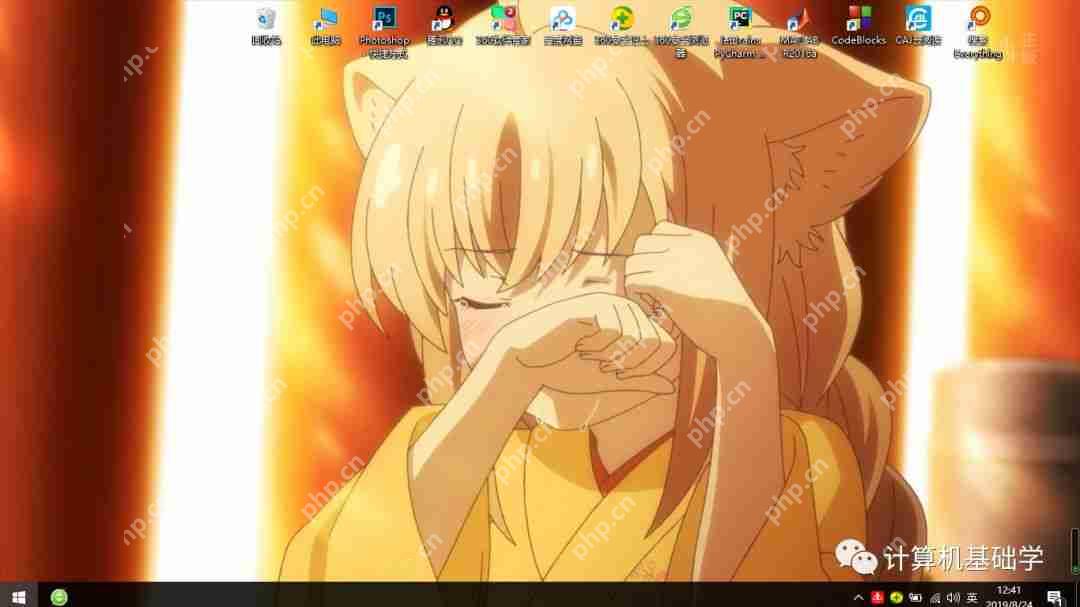Select the 360 Security Guard icon

[x=622, y=20]
